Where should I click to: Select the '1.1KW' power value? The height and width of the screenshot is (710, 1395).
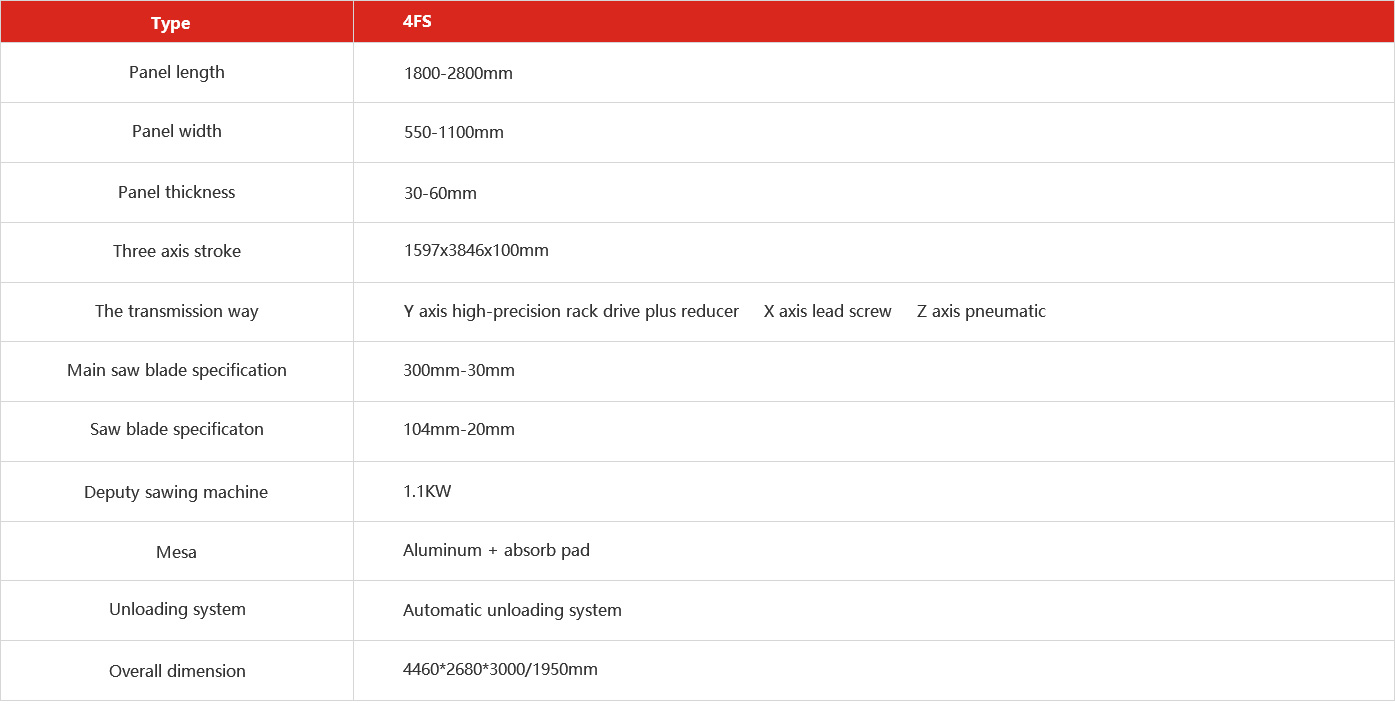[427, 491]
